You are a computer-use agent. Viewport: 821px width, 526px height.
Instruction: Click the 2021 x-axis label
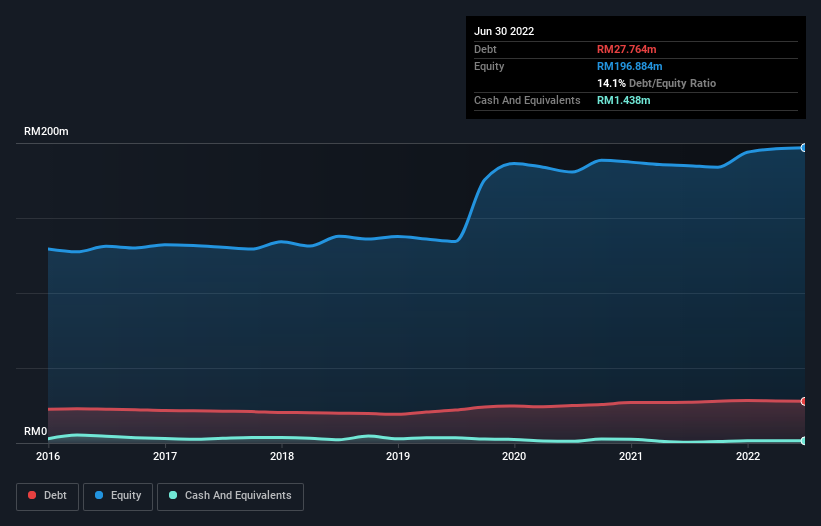[x=631, y=456]
